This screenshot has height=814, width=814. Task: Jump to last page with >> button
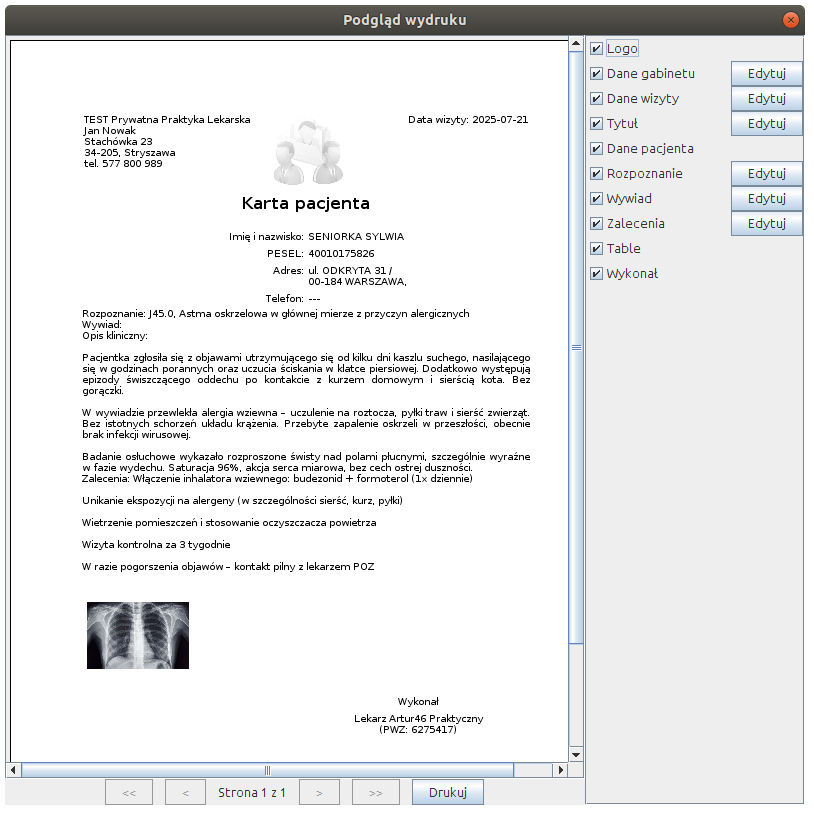point(375,793)
